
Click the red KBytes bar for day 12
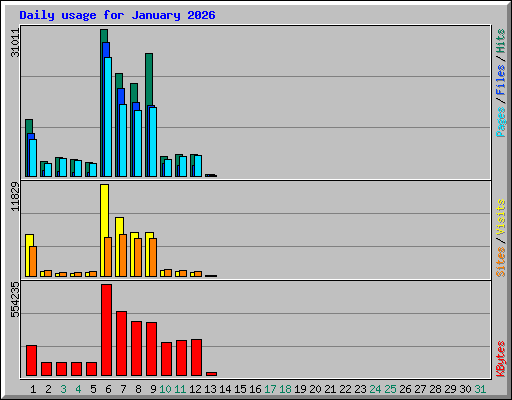197,357
